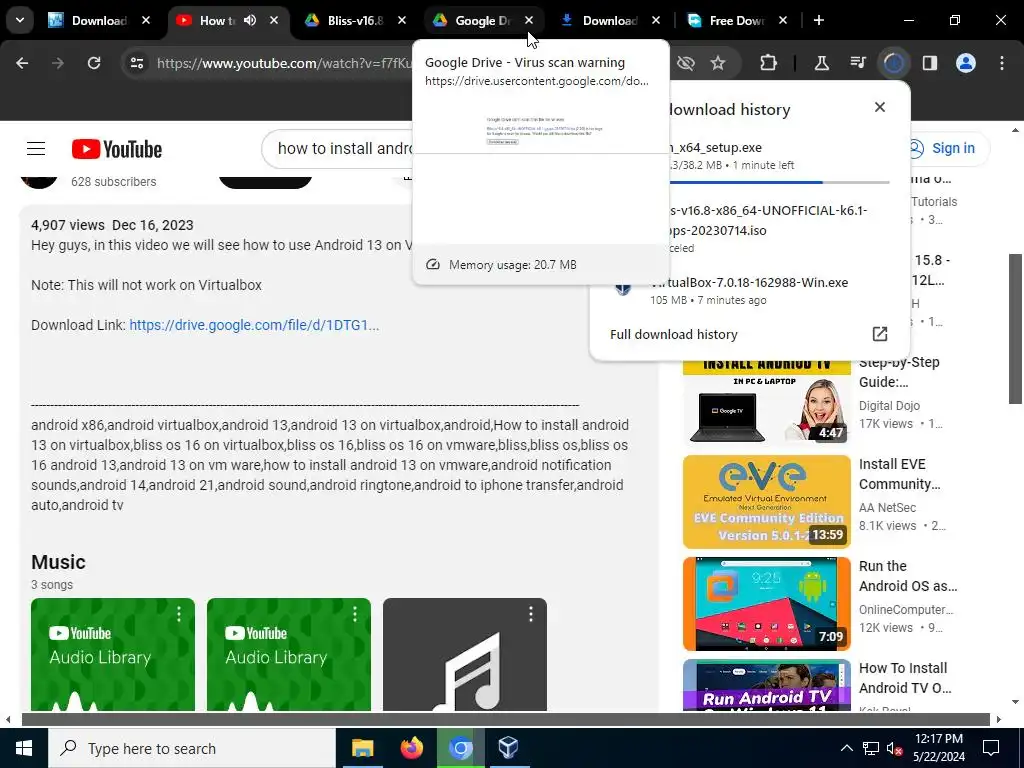Open Firefox from the taskbar
1024x768 pixels.
[x=411, y=748]
